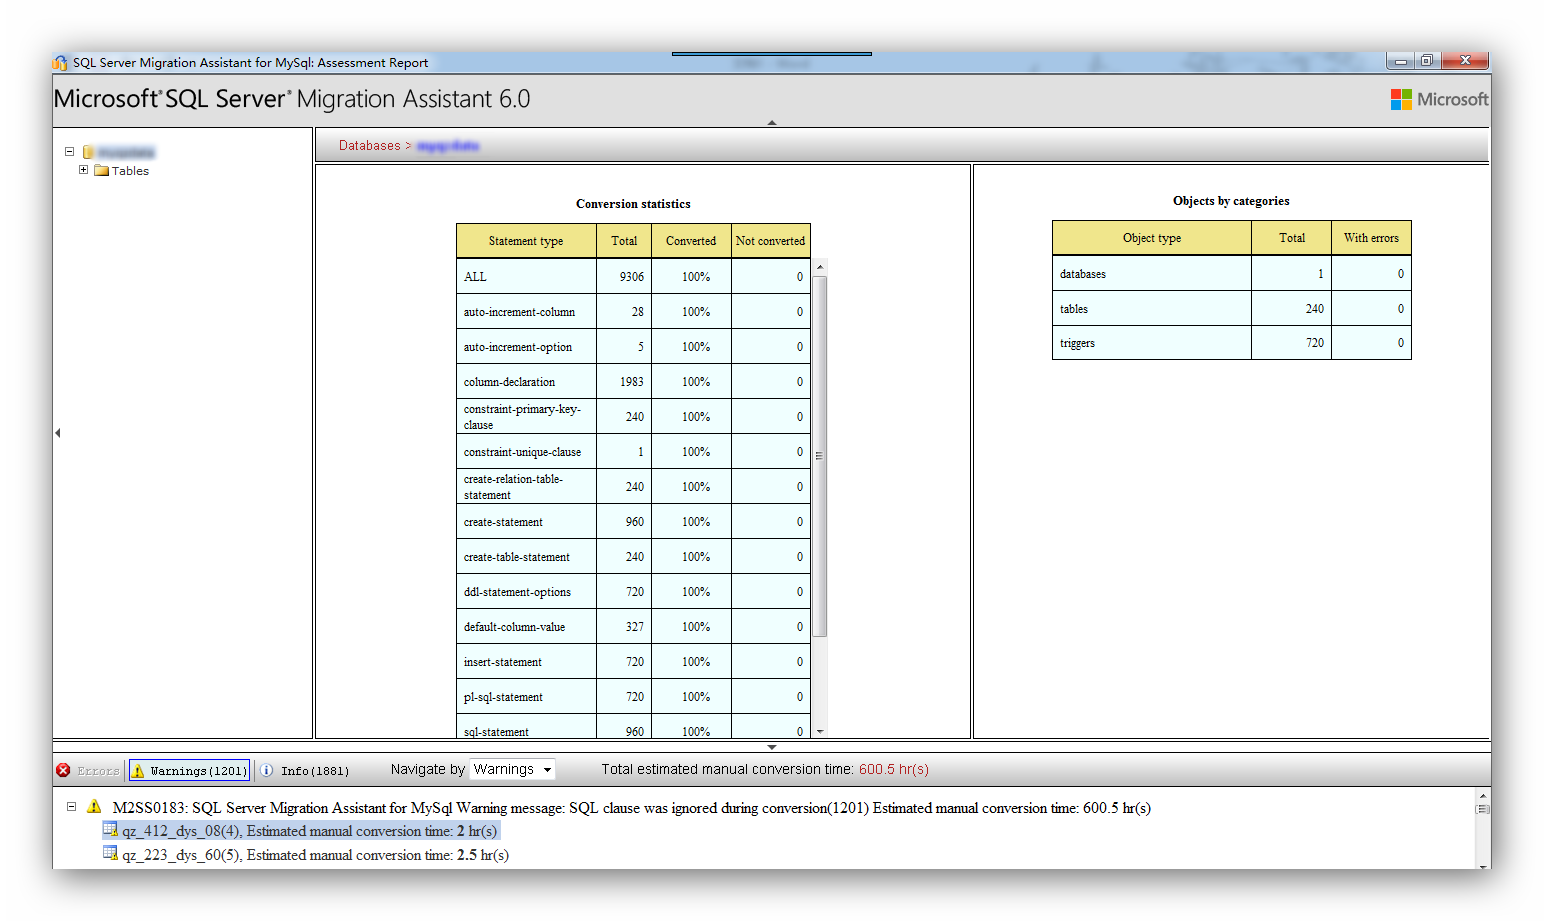Viewport: 1544px width, 921px height.
Task: Click the ddl-statement-options row
Action: 633,592
